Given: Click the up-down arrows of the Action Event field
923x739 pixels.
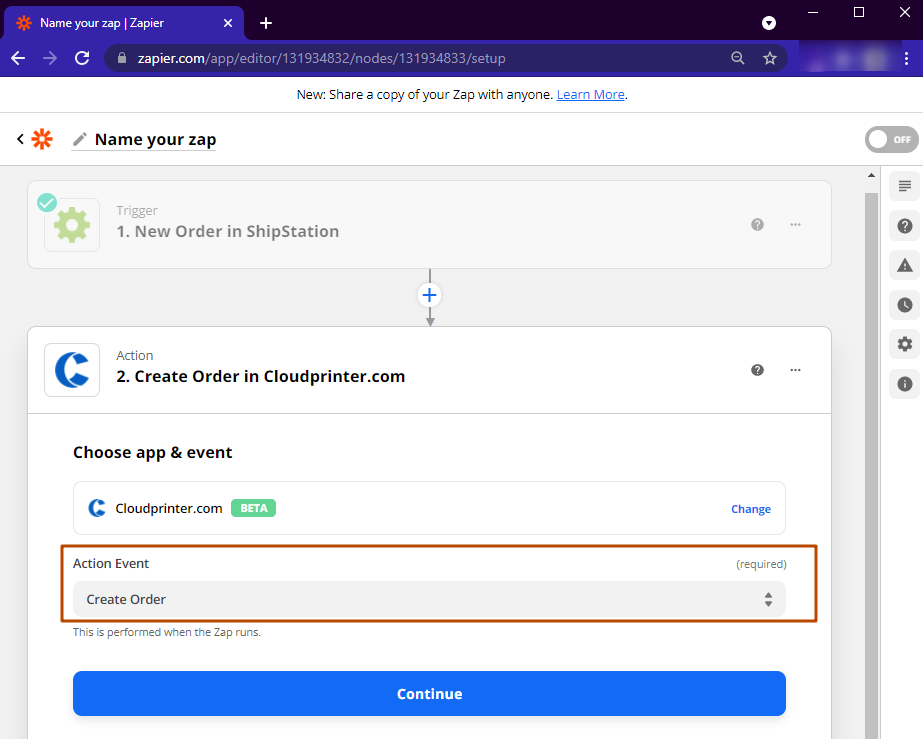Looking at the screenshot, I should point(768,599).
